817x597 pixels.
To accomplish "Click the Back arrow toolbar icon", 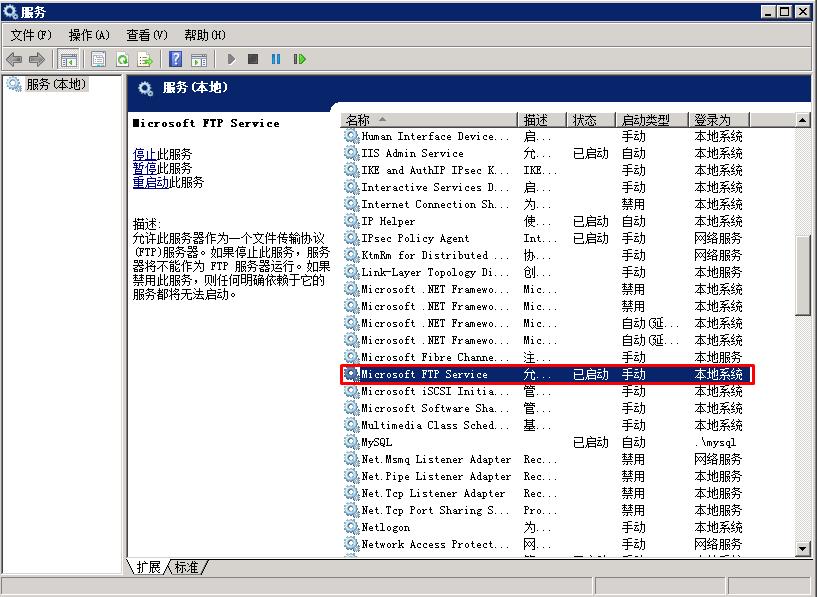I will click(14, 59).
